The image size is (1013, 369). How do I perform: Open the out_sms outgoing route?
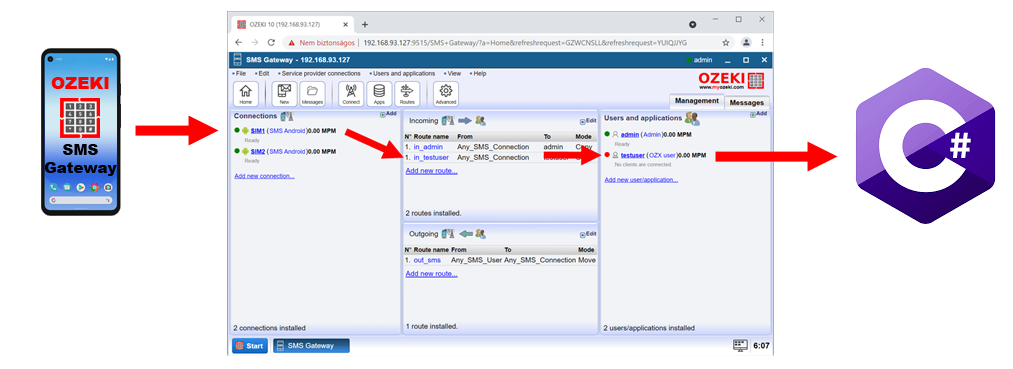click(x=427, y=260)
